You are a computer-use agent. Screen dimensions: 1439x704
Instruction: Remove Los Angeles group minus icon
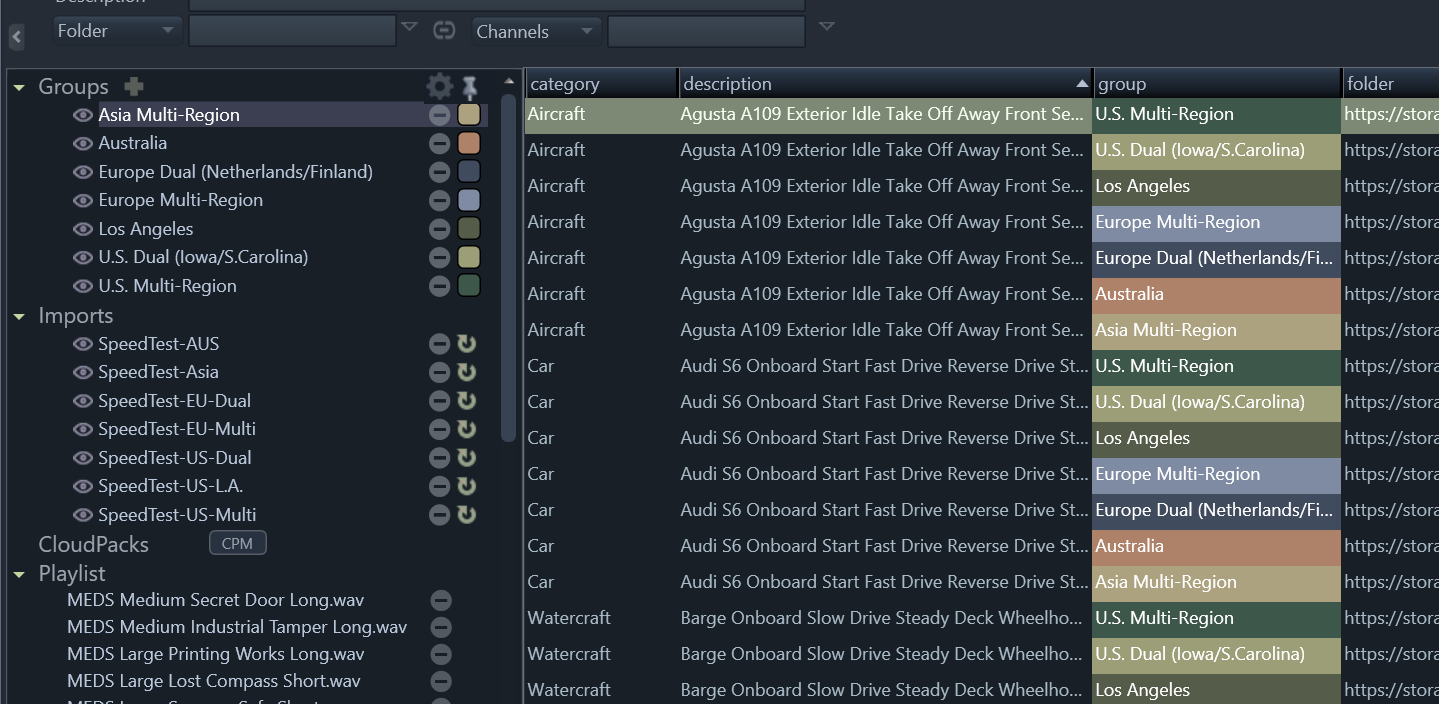439,229
